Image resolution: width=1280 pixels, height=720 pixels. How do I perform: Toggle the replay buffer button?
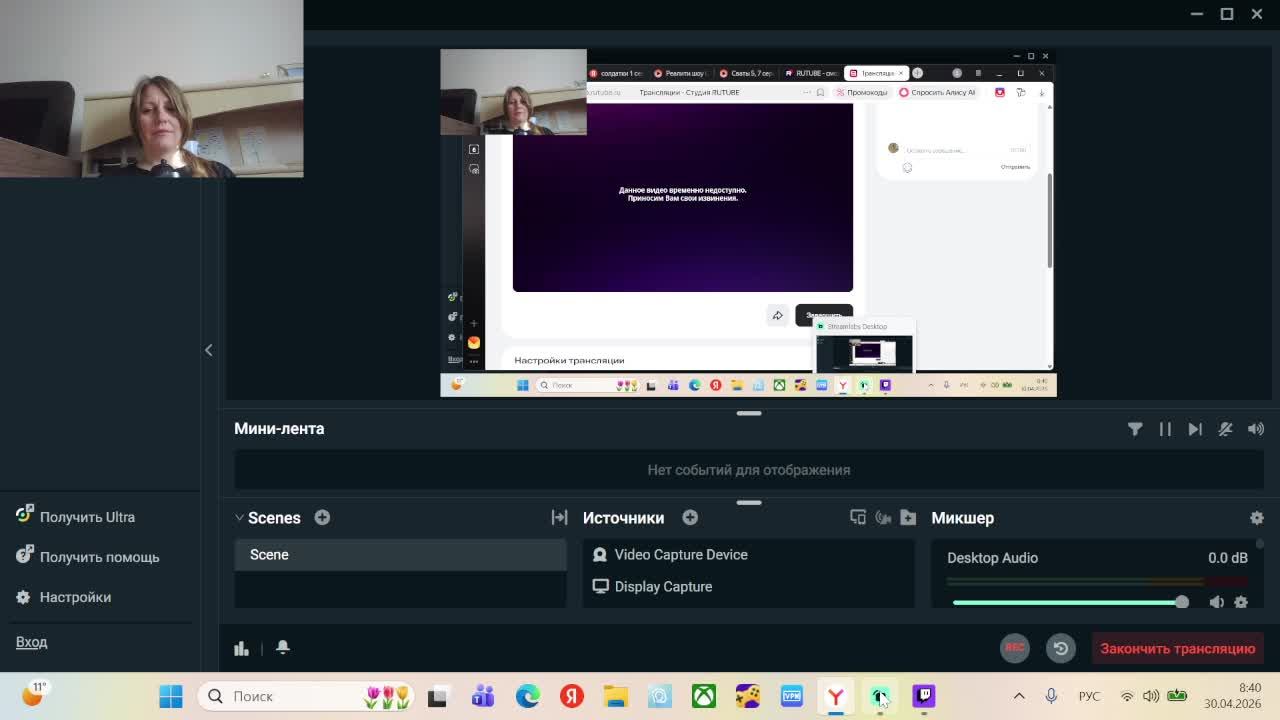coord(1060,648)
